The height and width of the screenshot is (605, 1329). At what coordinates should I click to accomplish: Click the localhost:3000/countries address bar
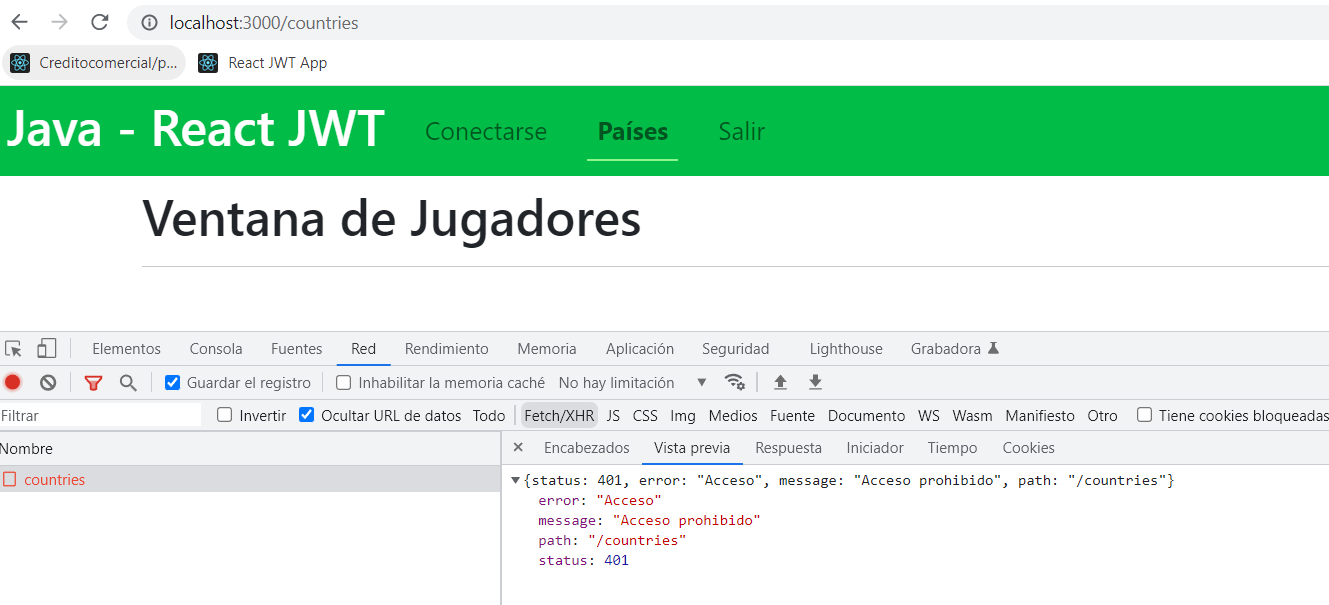point(728,22)
